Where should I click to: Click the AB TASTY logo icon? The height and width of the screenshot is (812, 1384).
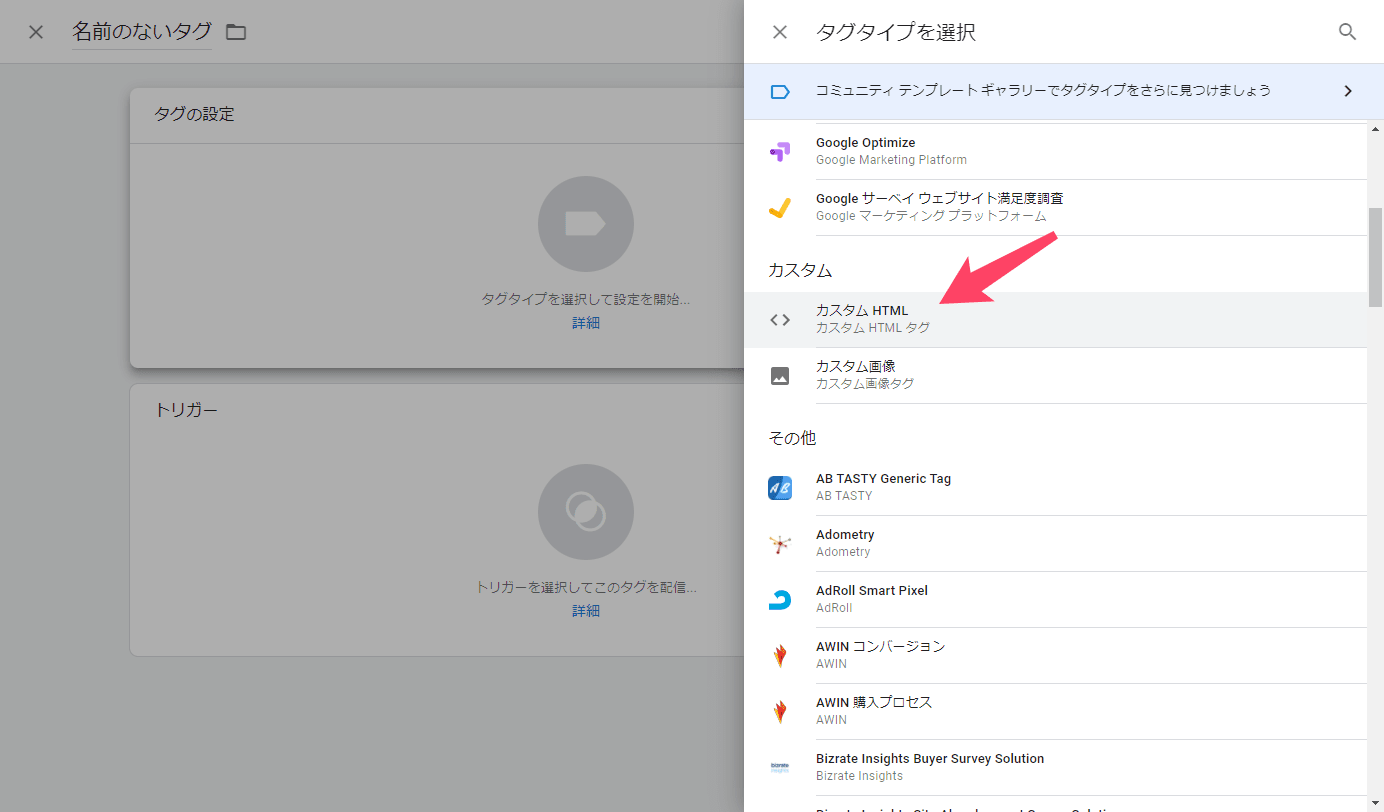pos(780,488)
